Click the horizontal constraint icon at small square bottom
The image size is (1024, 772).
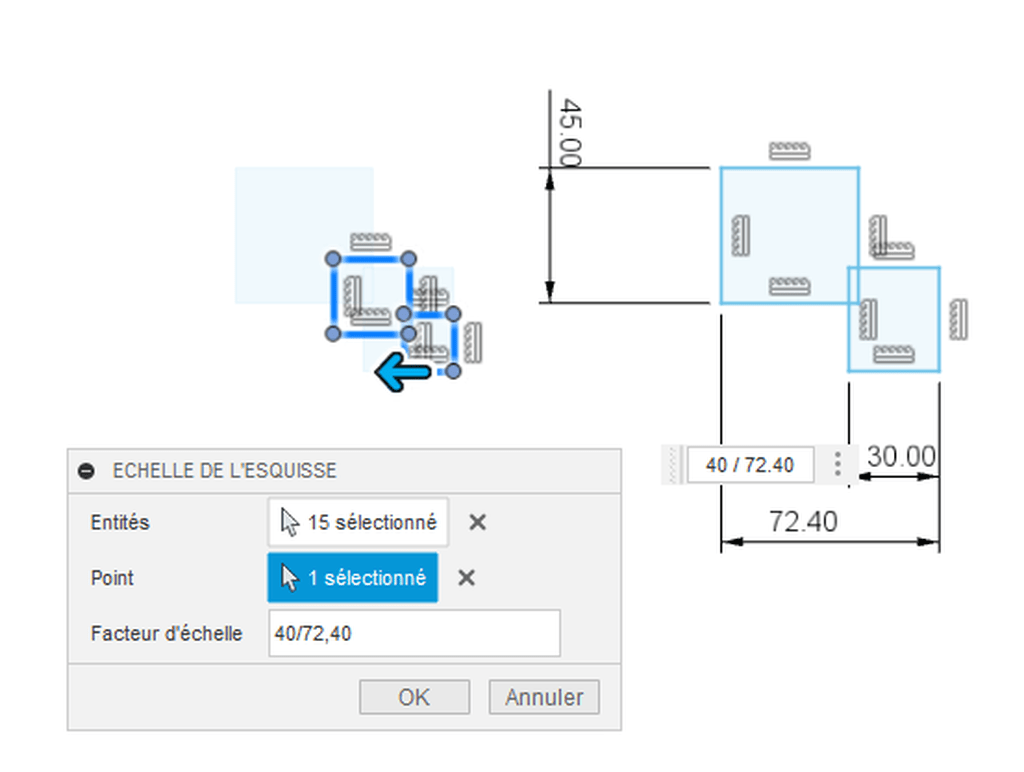894,355
